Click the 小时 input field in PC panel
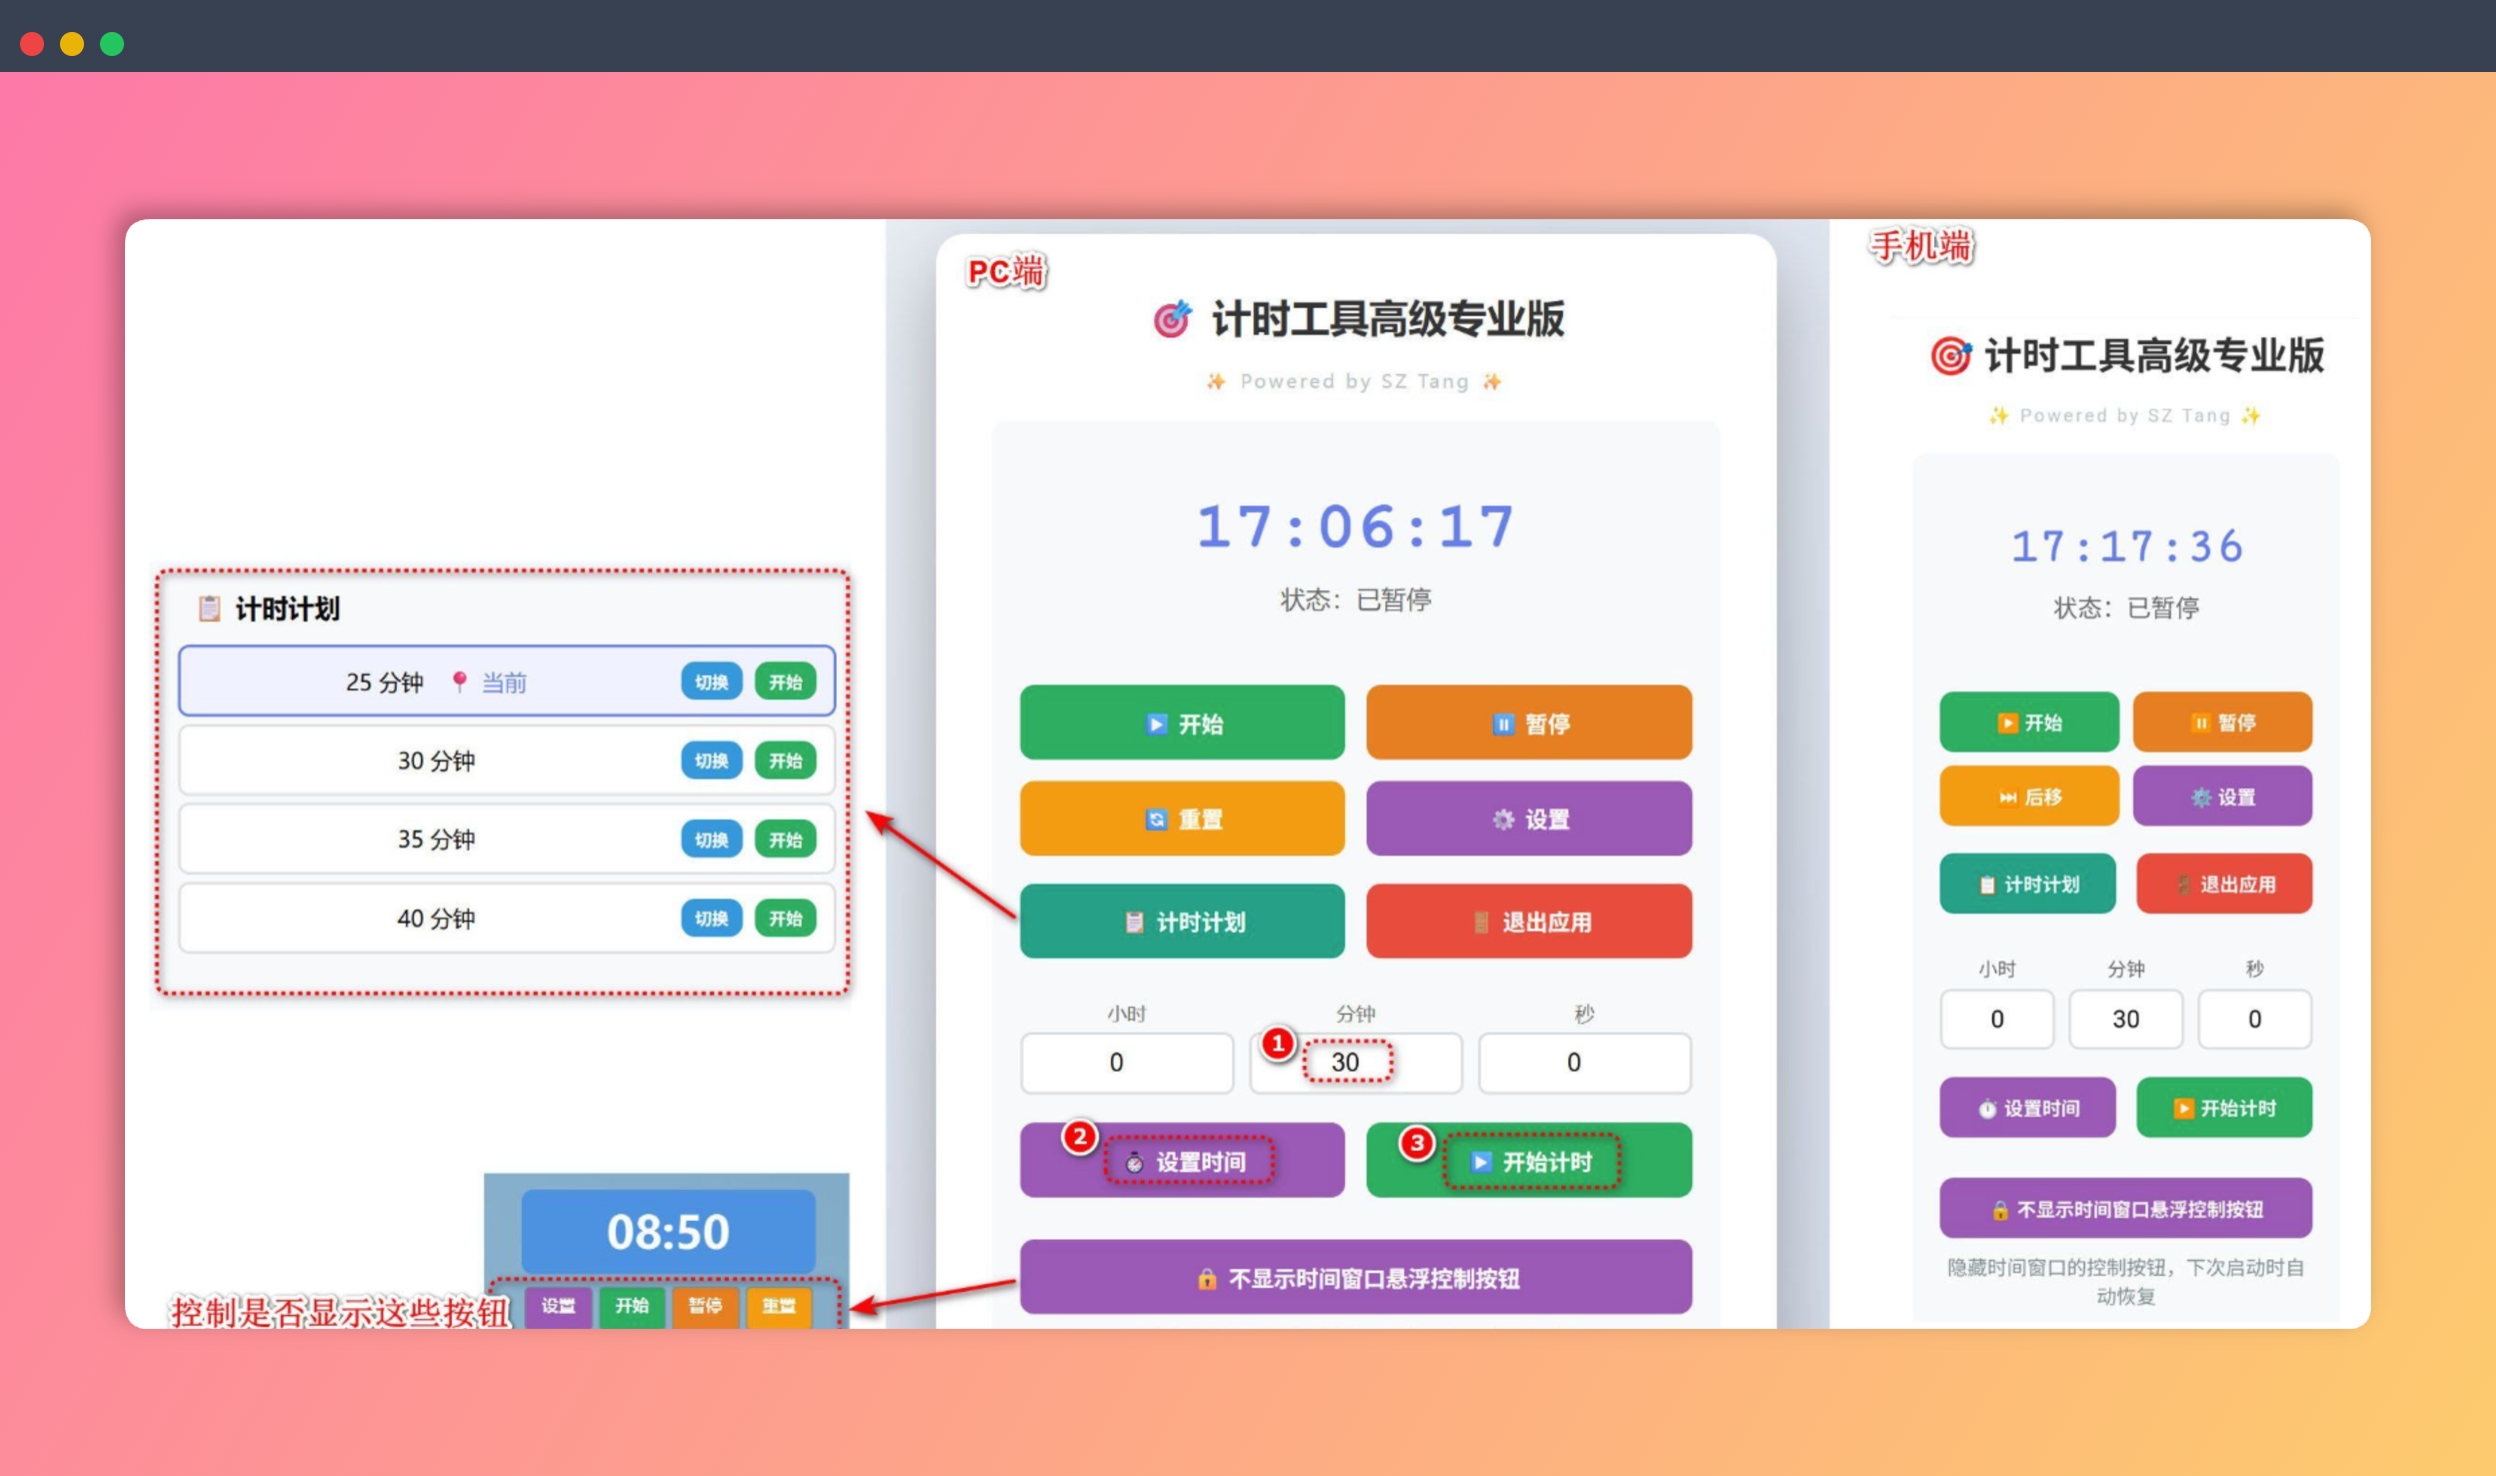This screenshot has width=2496, height=1476. tap(1126, 1062)
